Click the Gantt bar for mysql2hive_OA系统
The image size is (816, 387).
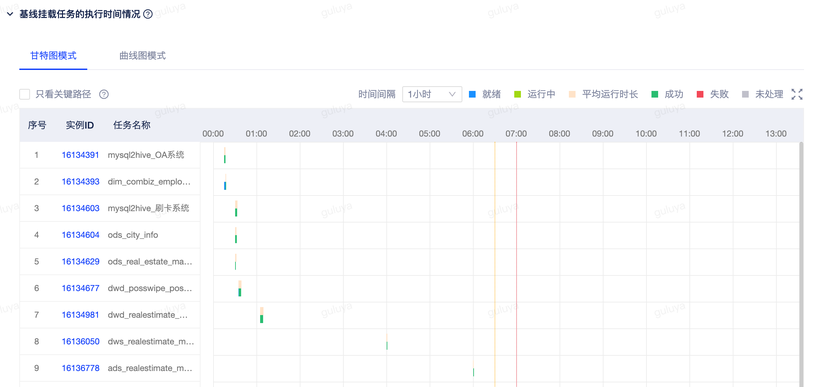(x=225, y=159)
